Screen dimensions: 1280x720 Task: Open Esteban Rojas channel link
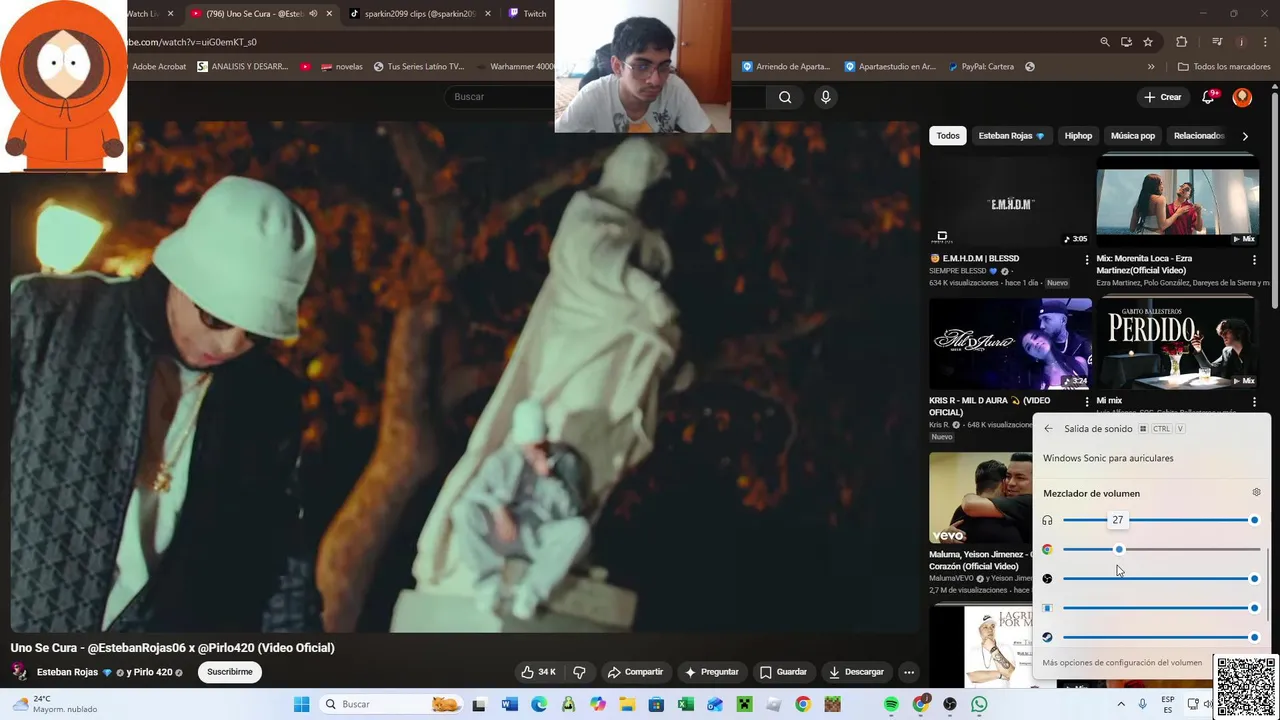(67, 672)
